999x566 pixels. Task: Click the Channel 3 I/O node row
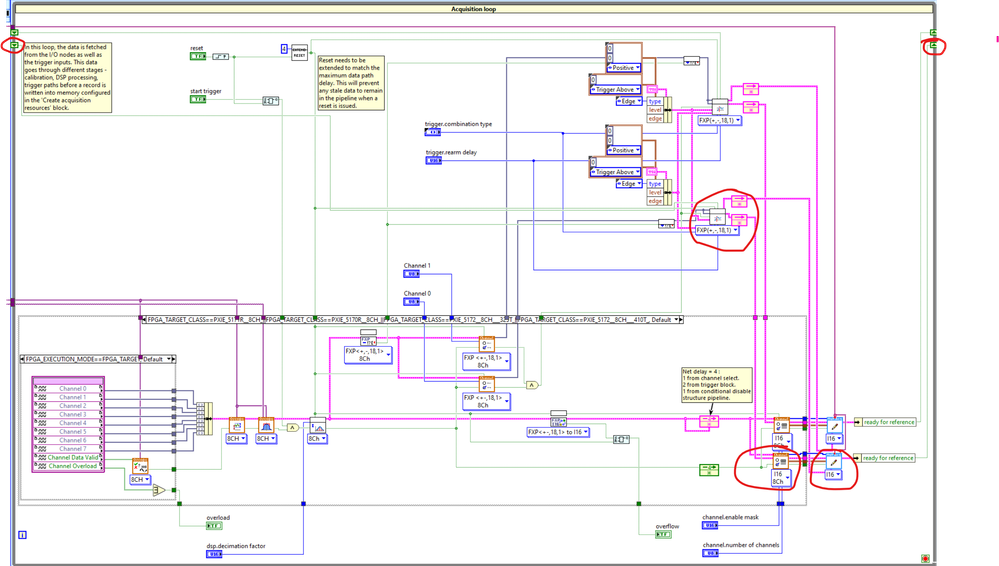tap(68, 414)
